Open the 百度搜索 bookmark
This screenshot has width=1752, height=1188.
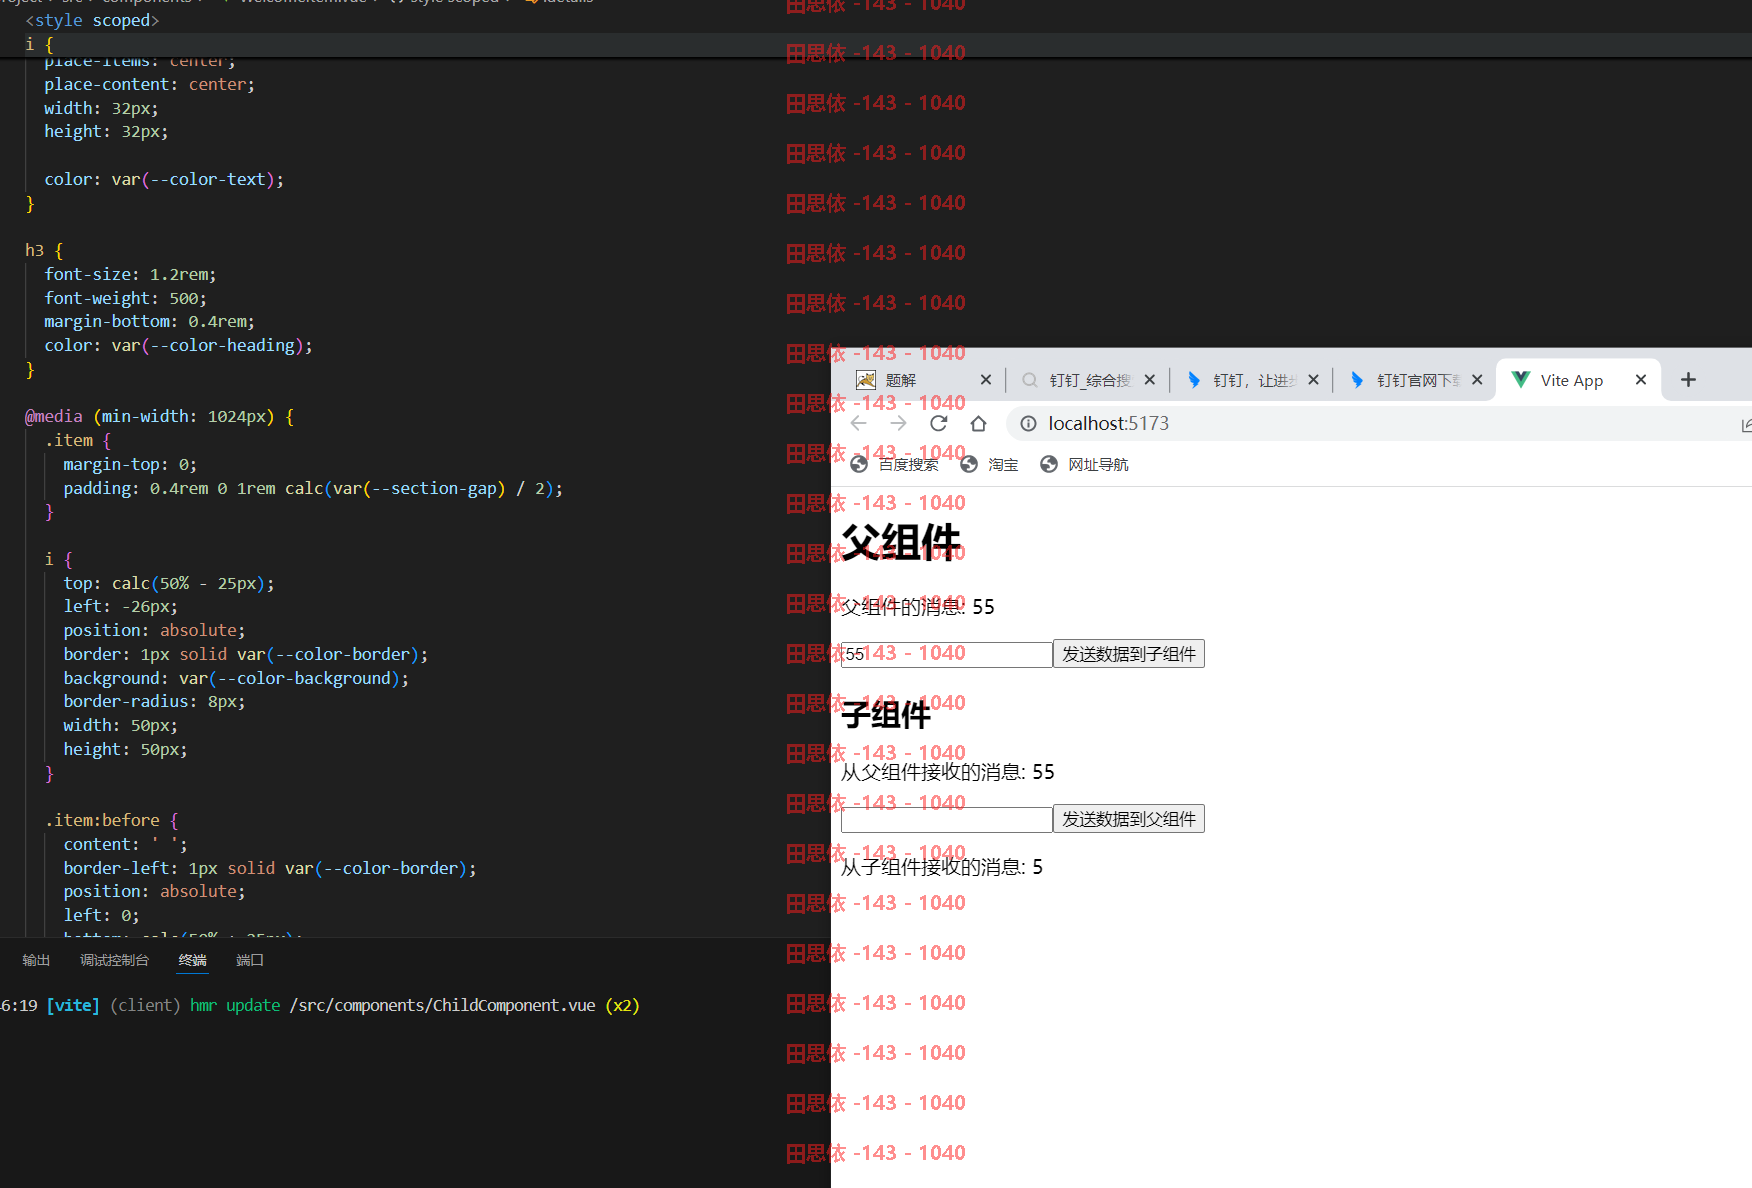895,464
